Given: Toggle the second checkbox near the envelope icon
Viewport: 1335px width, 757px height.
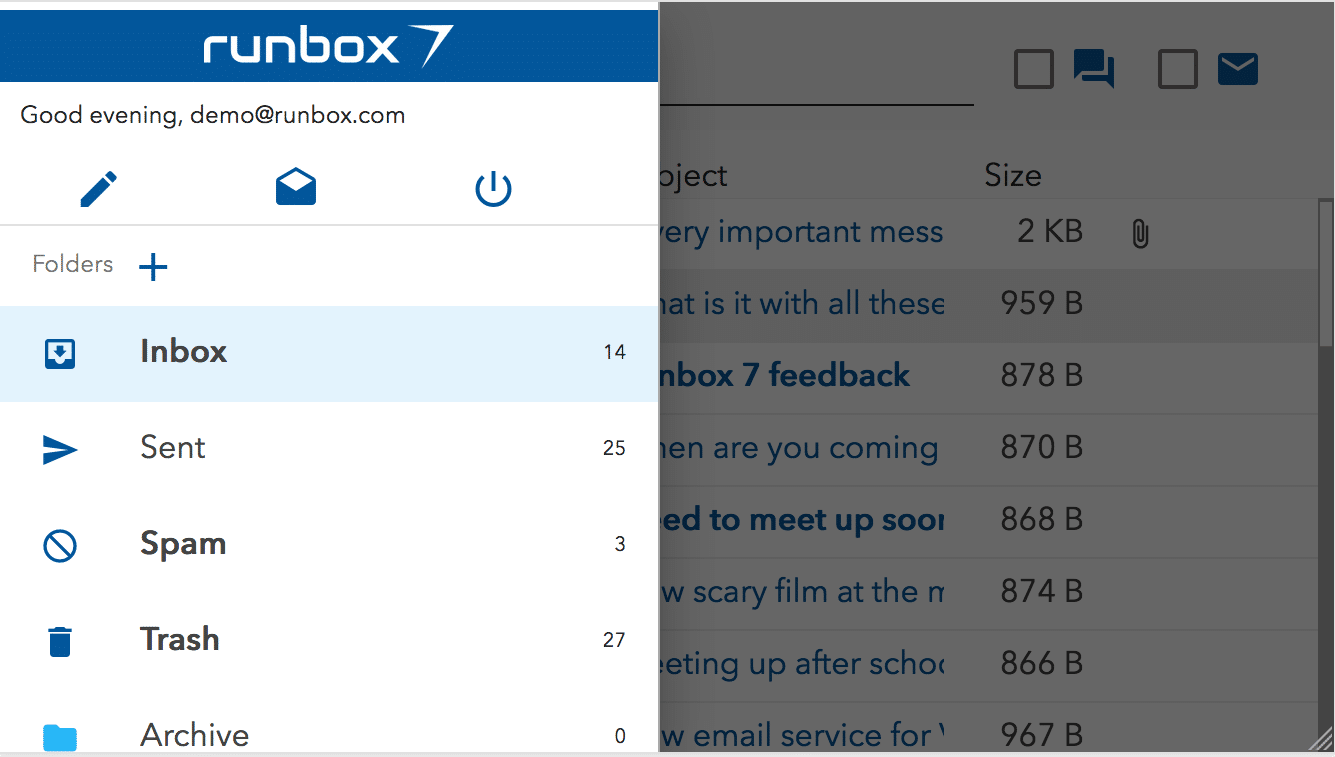Looking at the screenshot, I should tap(1177, 69).
